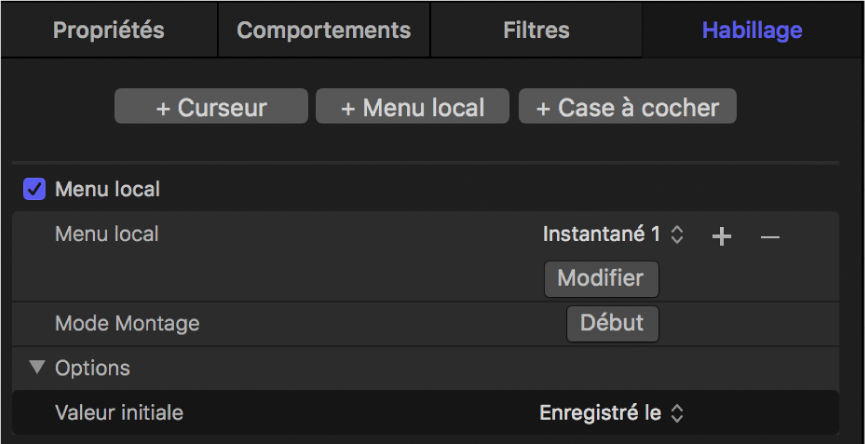
Task: Click the minus icon to remove the snapshot
Action: coord(769,236)
